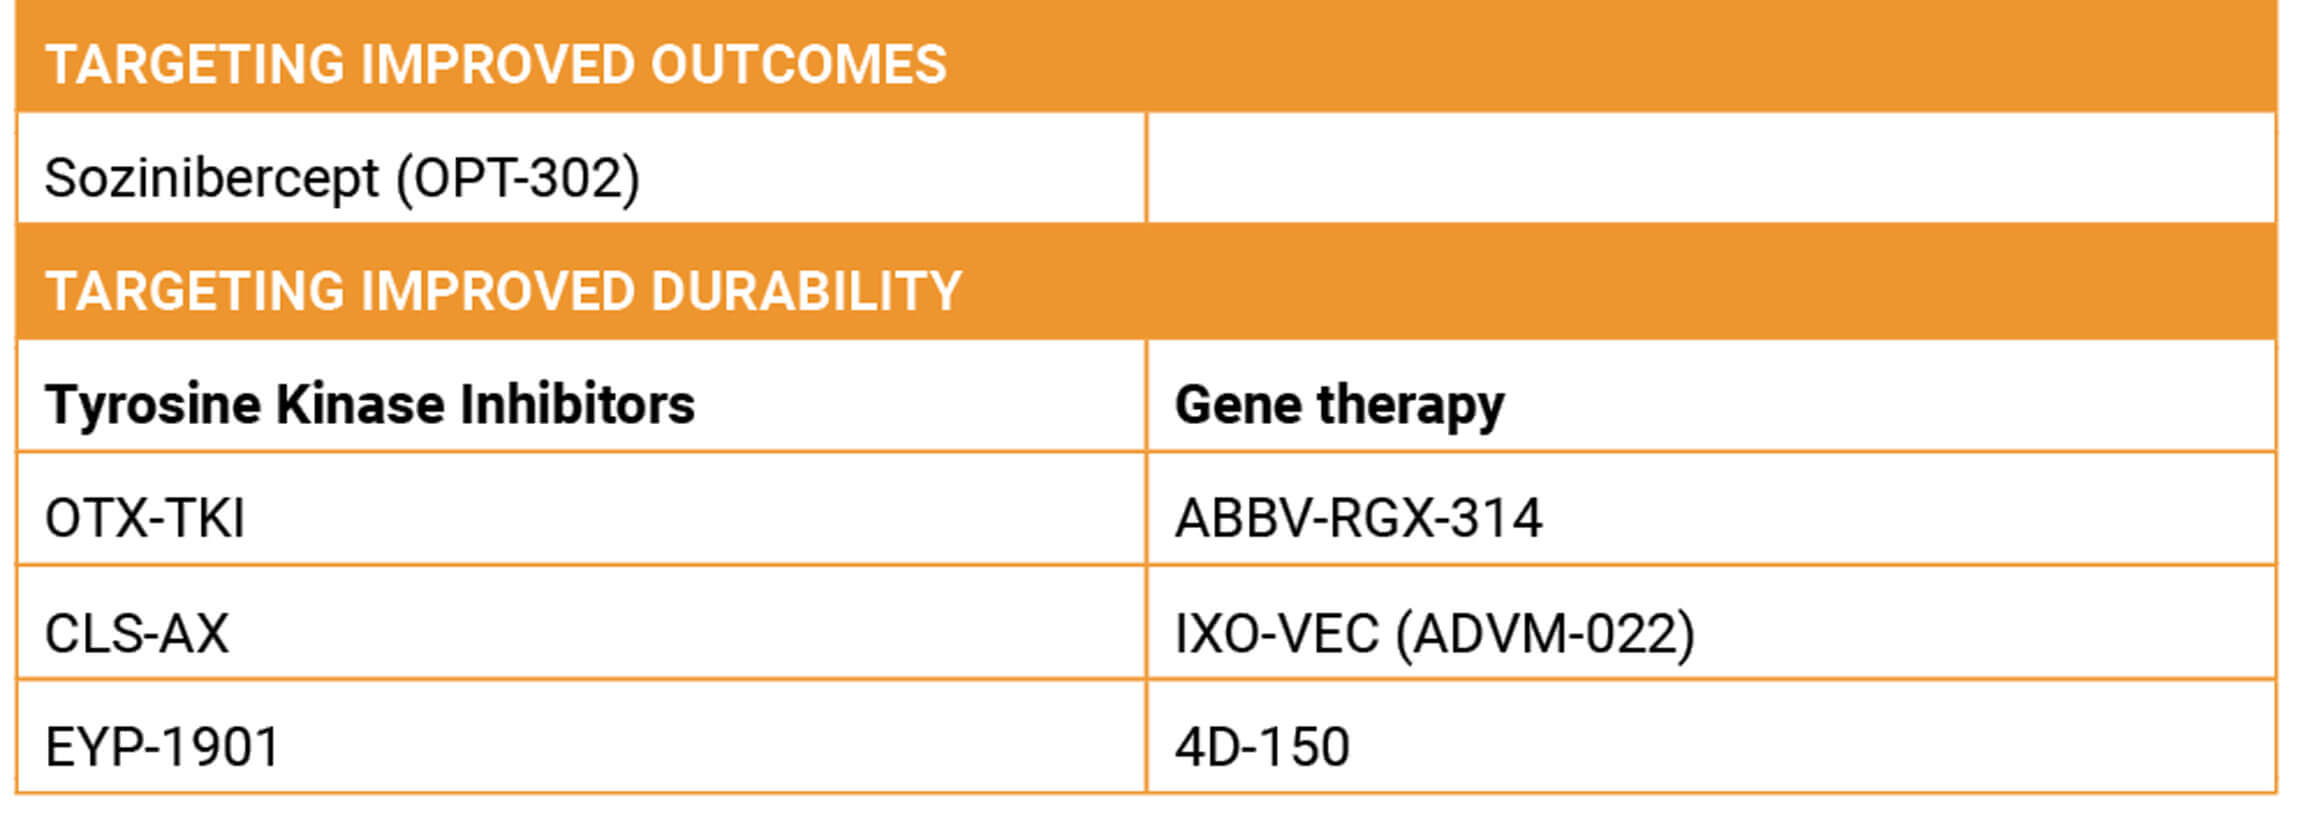Click the "(ADVM-022)" text in parentheses
Screen dimensions: 2300x819
(x=1545, y=633)
